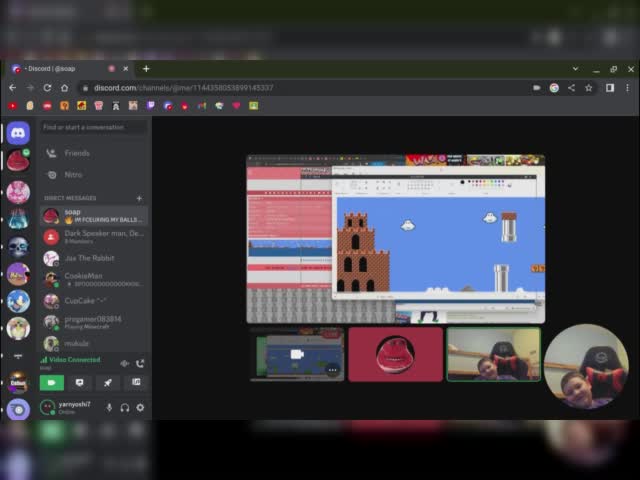Select the red blob avatar call tile
The width and height of the screenshot is (640, 480).
pyautogui.click(x=395, y=354)
